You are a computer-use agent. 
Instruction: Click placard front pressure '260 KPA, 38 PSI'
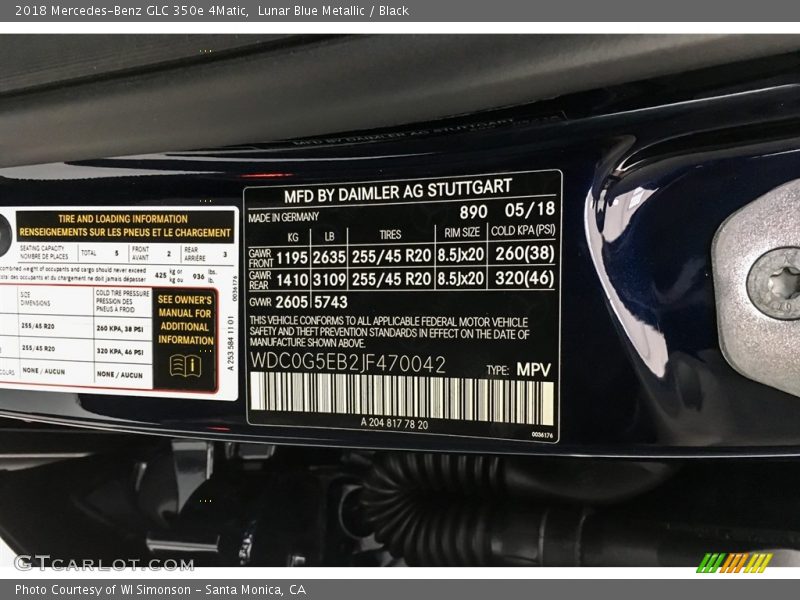[120, 329]
